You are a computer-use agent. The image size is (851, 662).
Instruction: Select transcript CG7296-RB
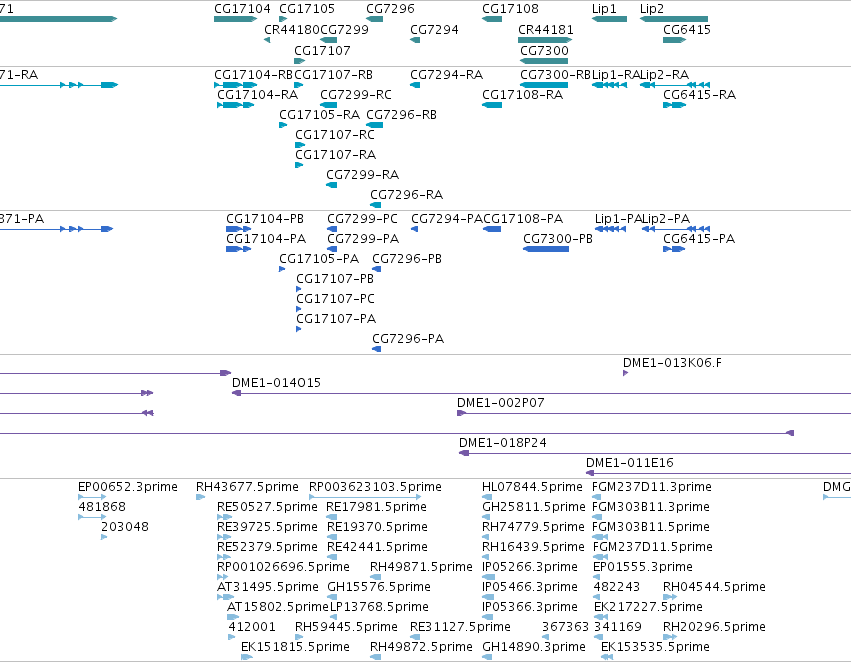point(374,125)
